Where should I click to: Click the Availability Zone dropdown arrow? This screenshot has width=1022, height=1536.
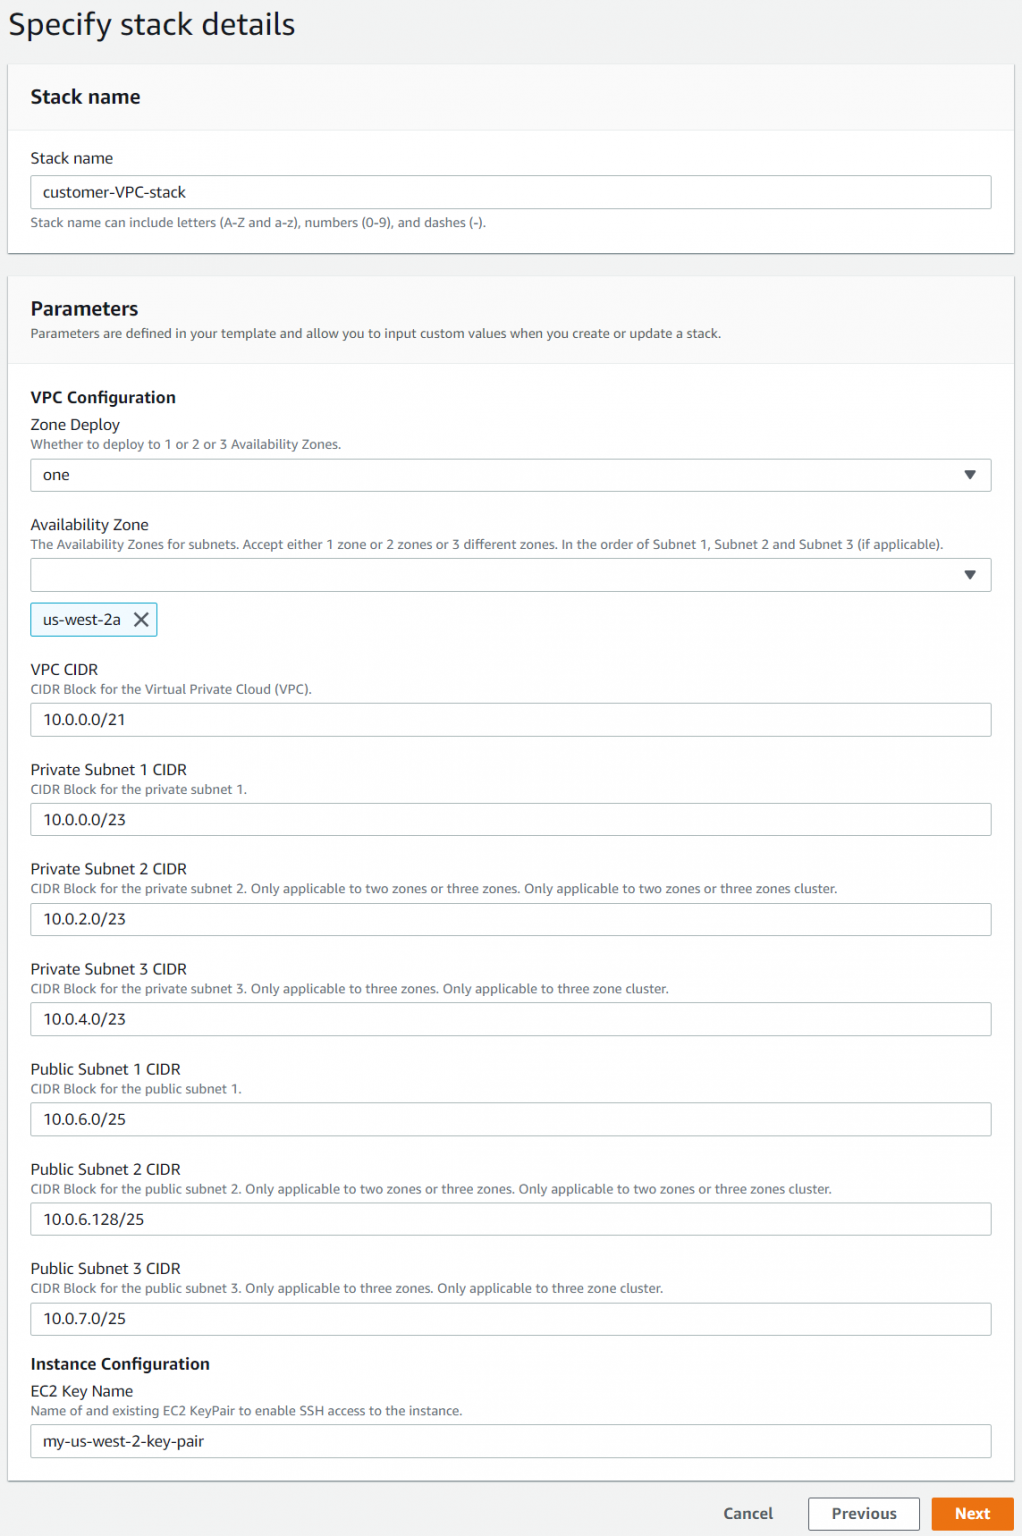coord(969,574)
